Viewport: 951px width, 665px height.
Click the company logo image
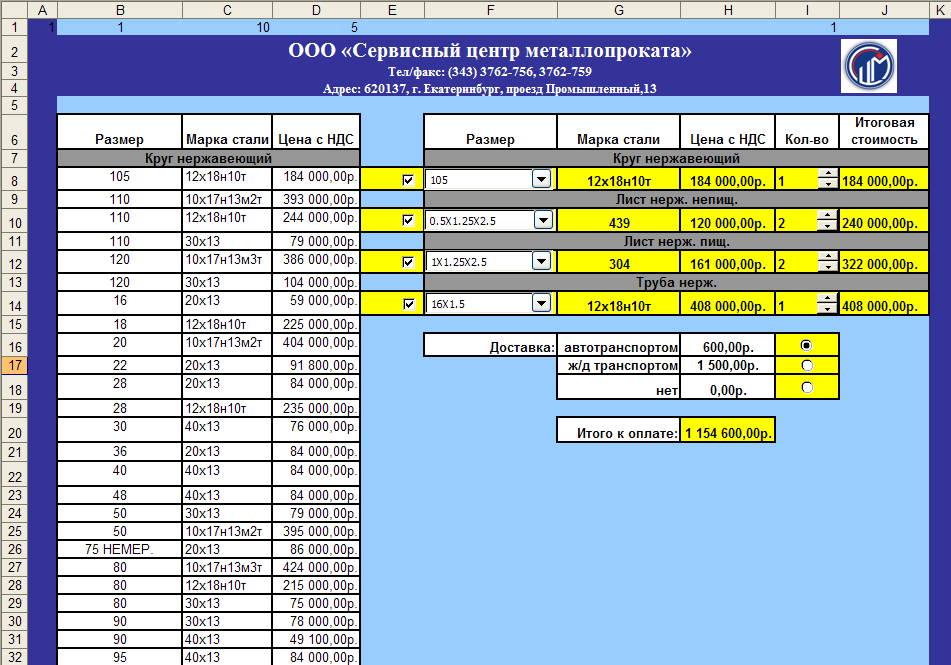coord(869,66)
